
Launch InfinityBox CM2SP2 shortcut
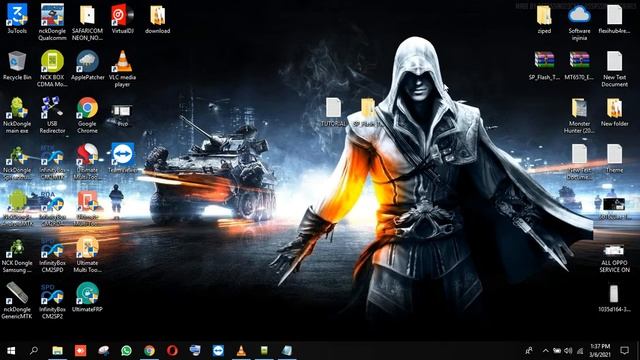[52, 301]
